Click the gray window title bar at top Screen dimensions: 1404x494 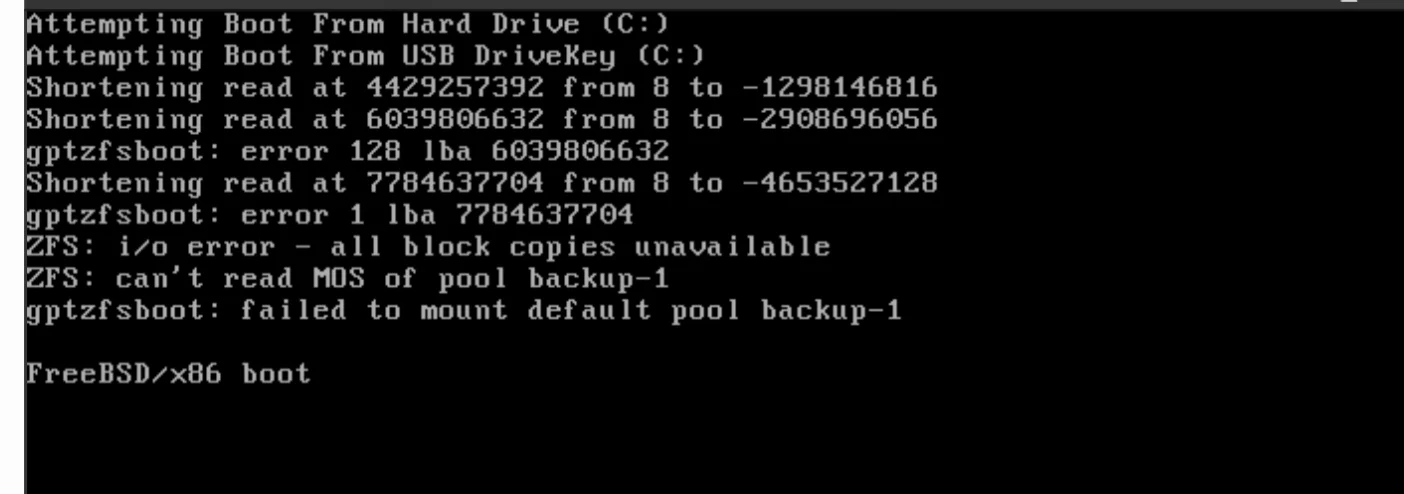702,3
